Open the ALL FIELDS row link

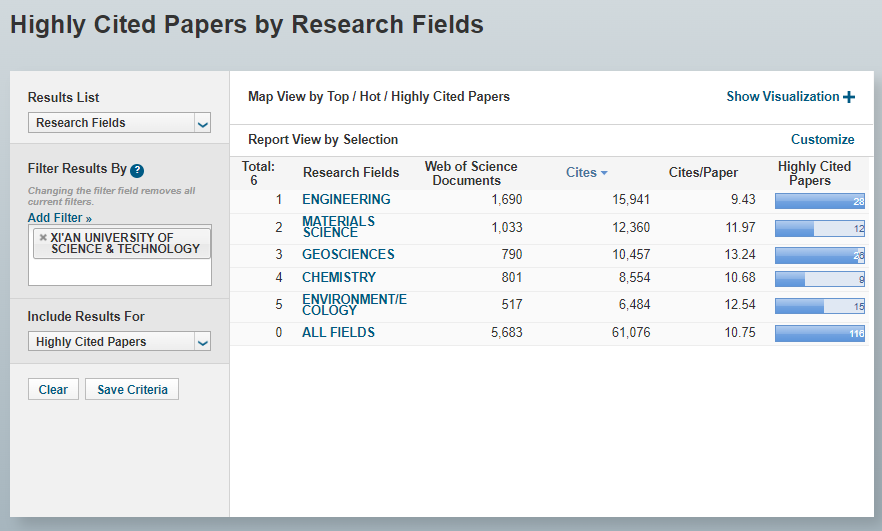338,332
